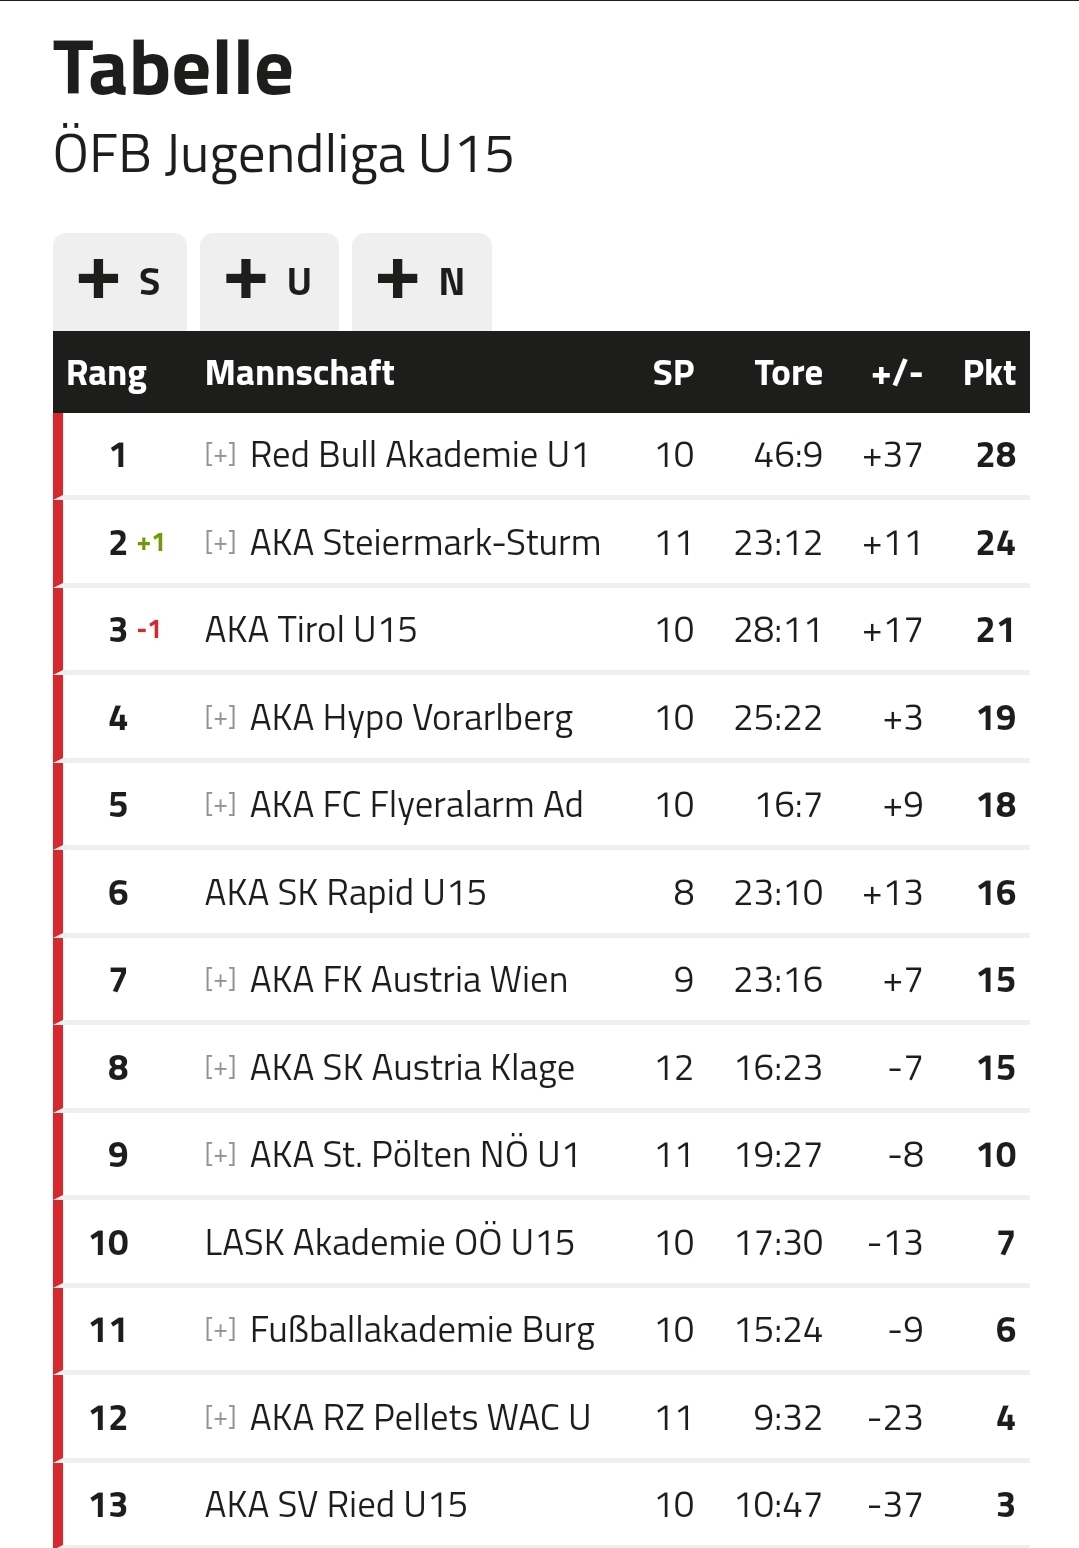1079x1548 pixels.
Task: Click plus icon beside Fußballakademie Burg
Action: [220, 1329]
